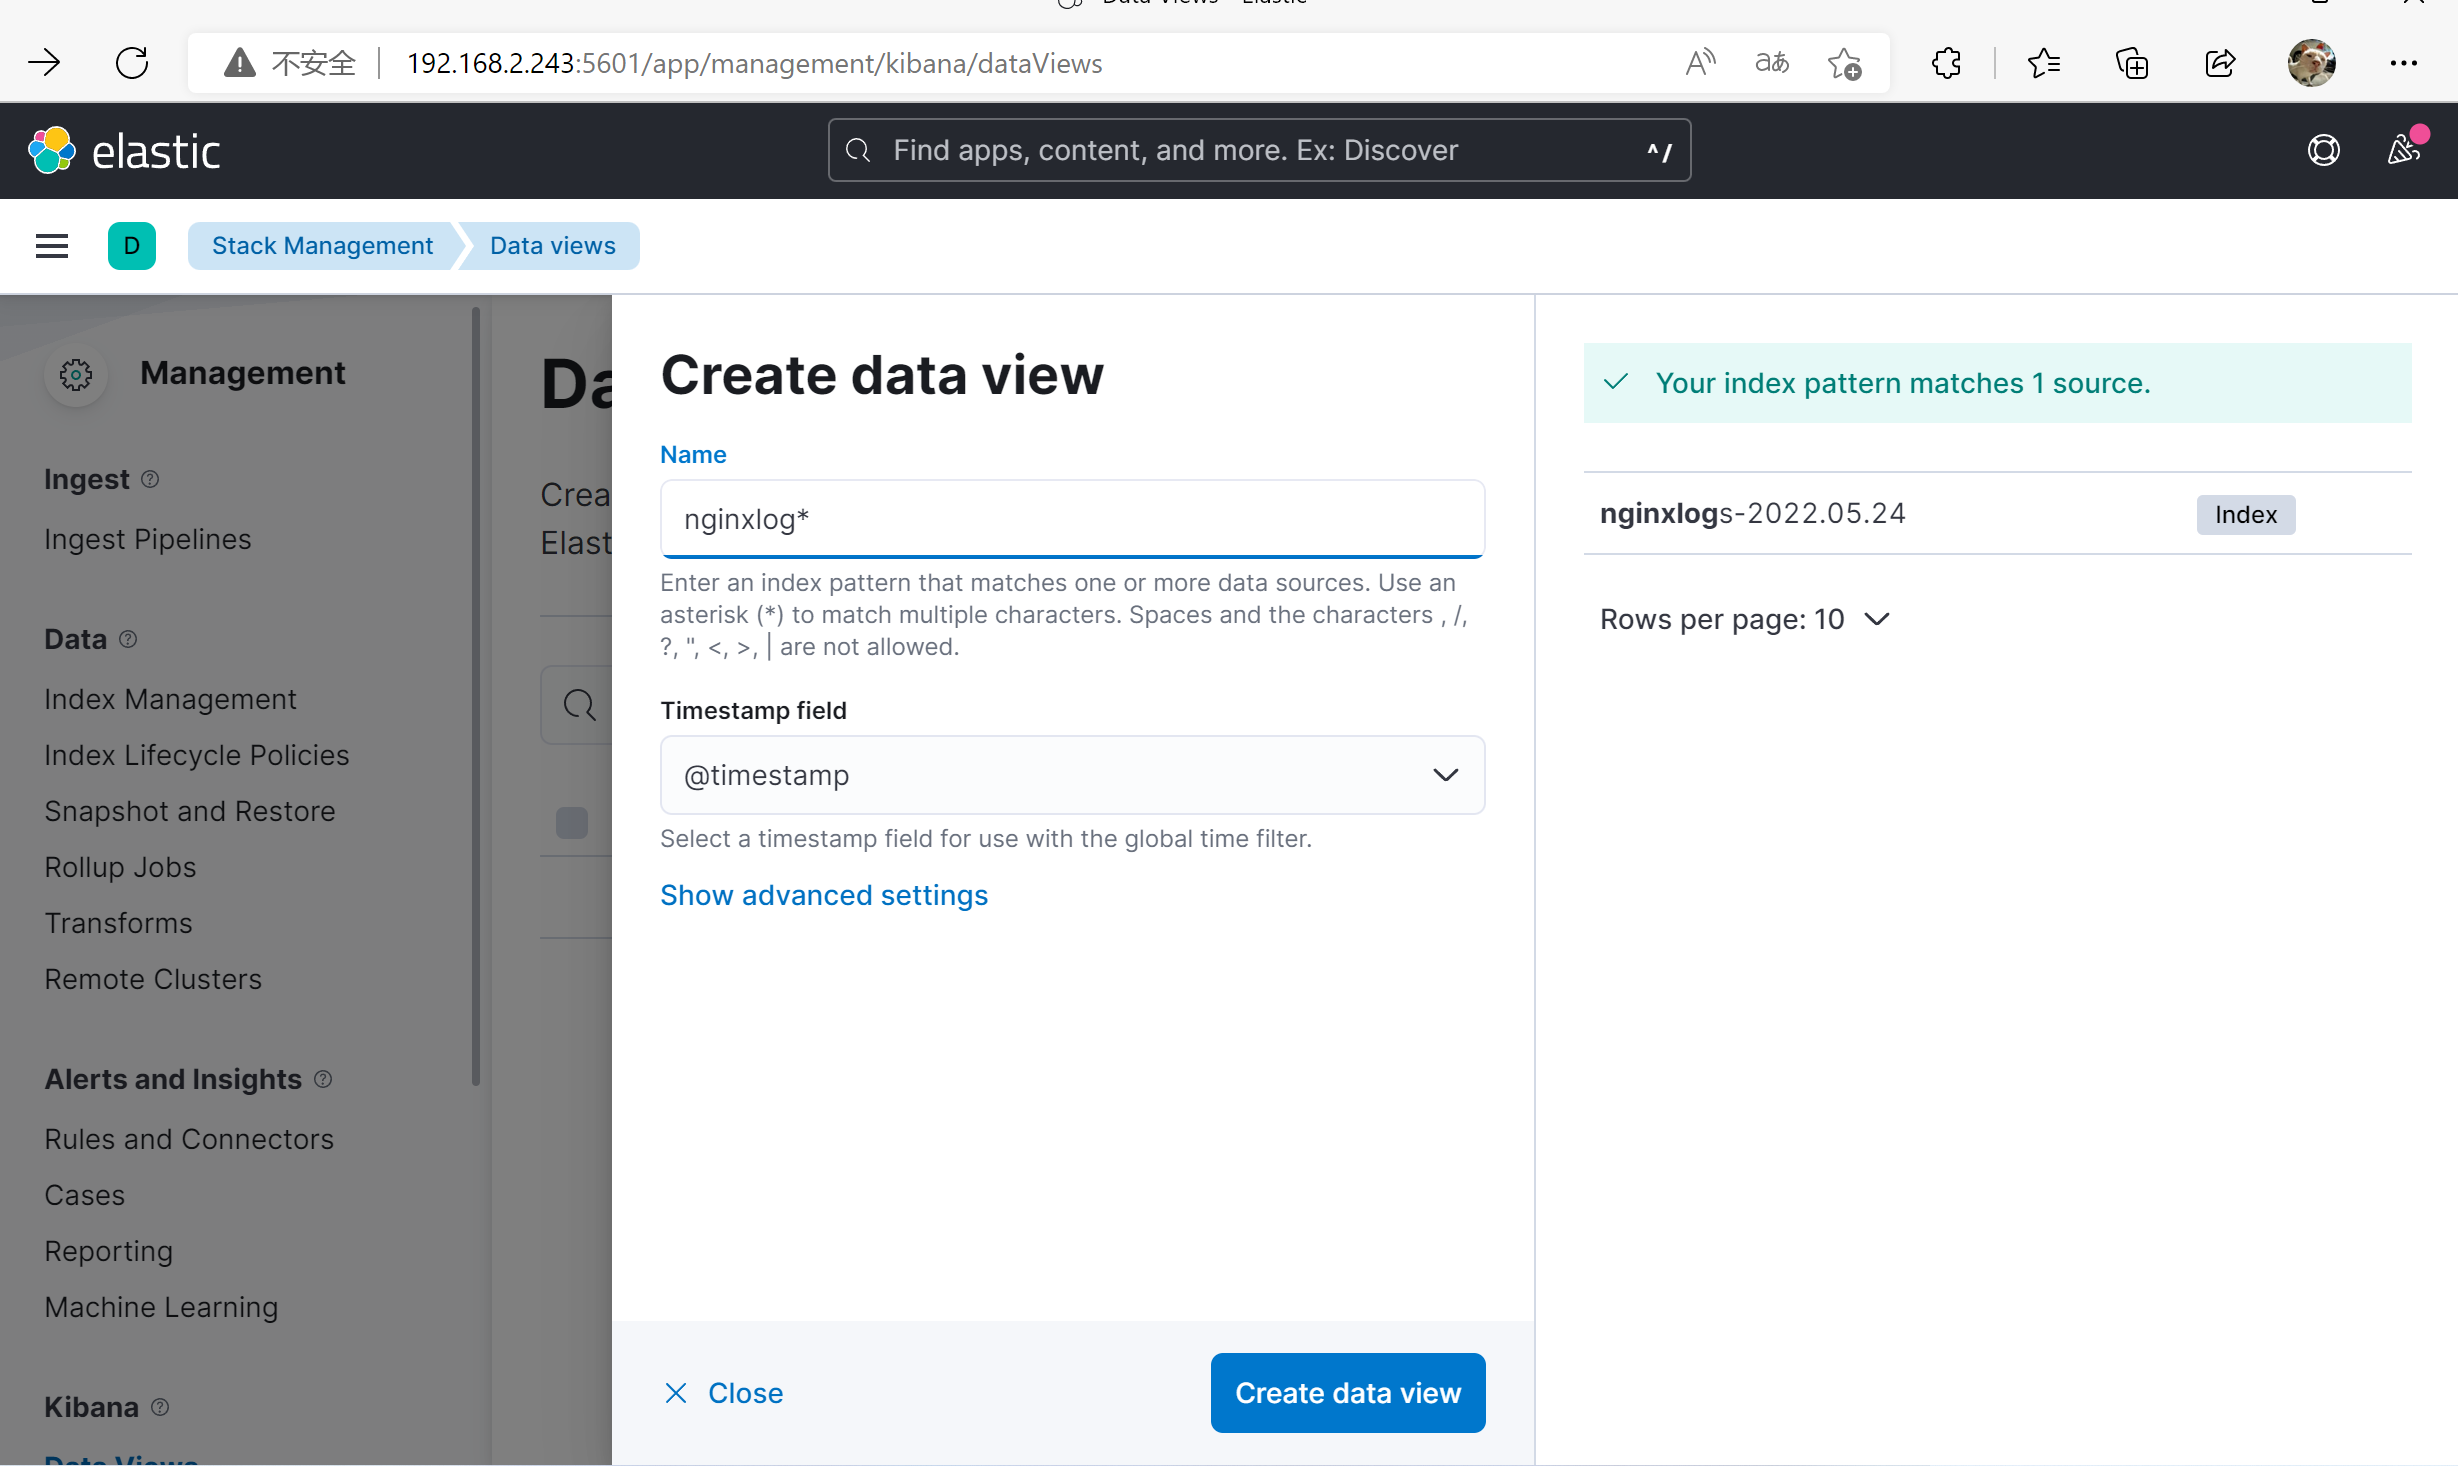This screenshot has width=2458, height=1466.
Task: Go to Rules and Connectors
Action: [x=189, y=1139]
